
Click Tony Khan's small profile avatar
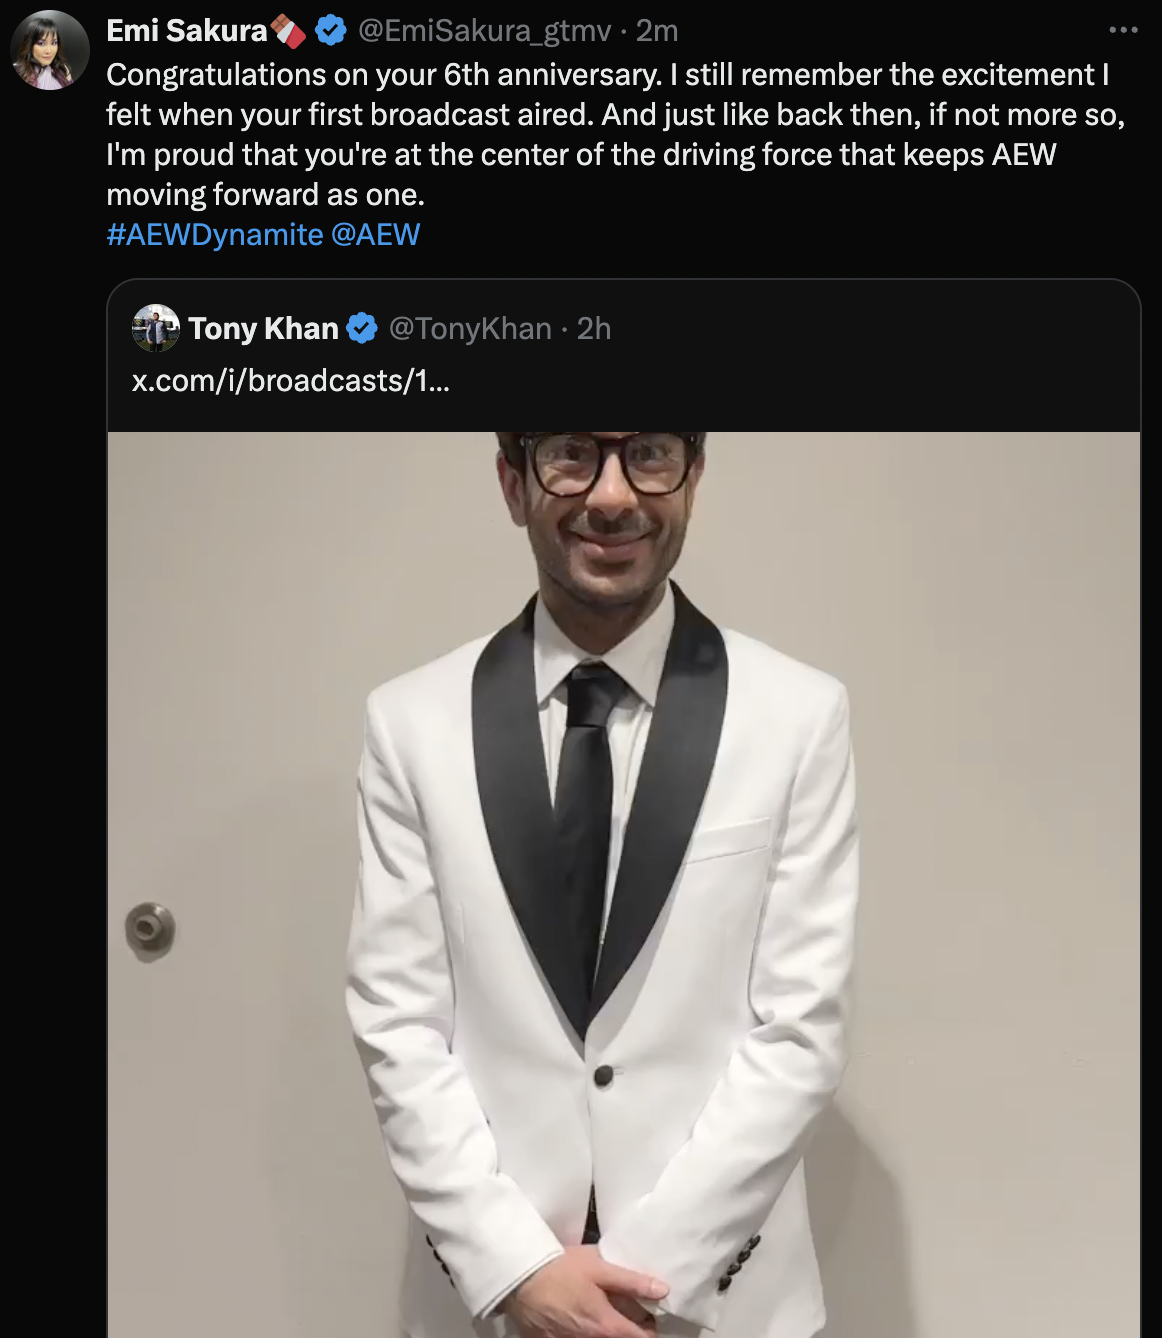coord(156,328)
